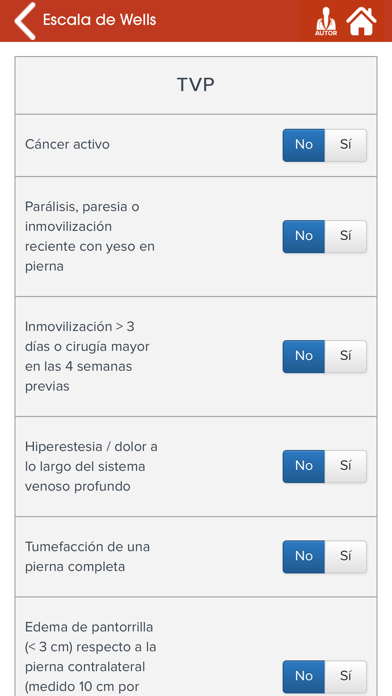
Task: Tap the Tumefacción de una pierna completa text
Action: click(x=87, y=557)
